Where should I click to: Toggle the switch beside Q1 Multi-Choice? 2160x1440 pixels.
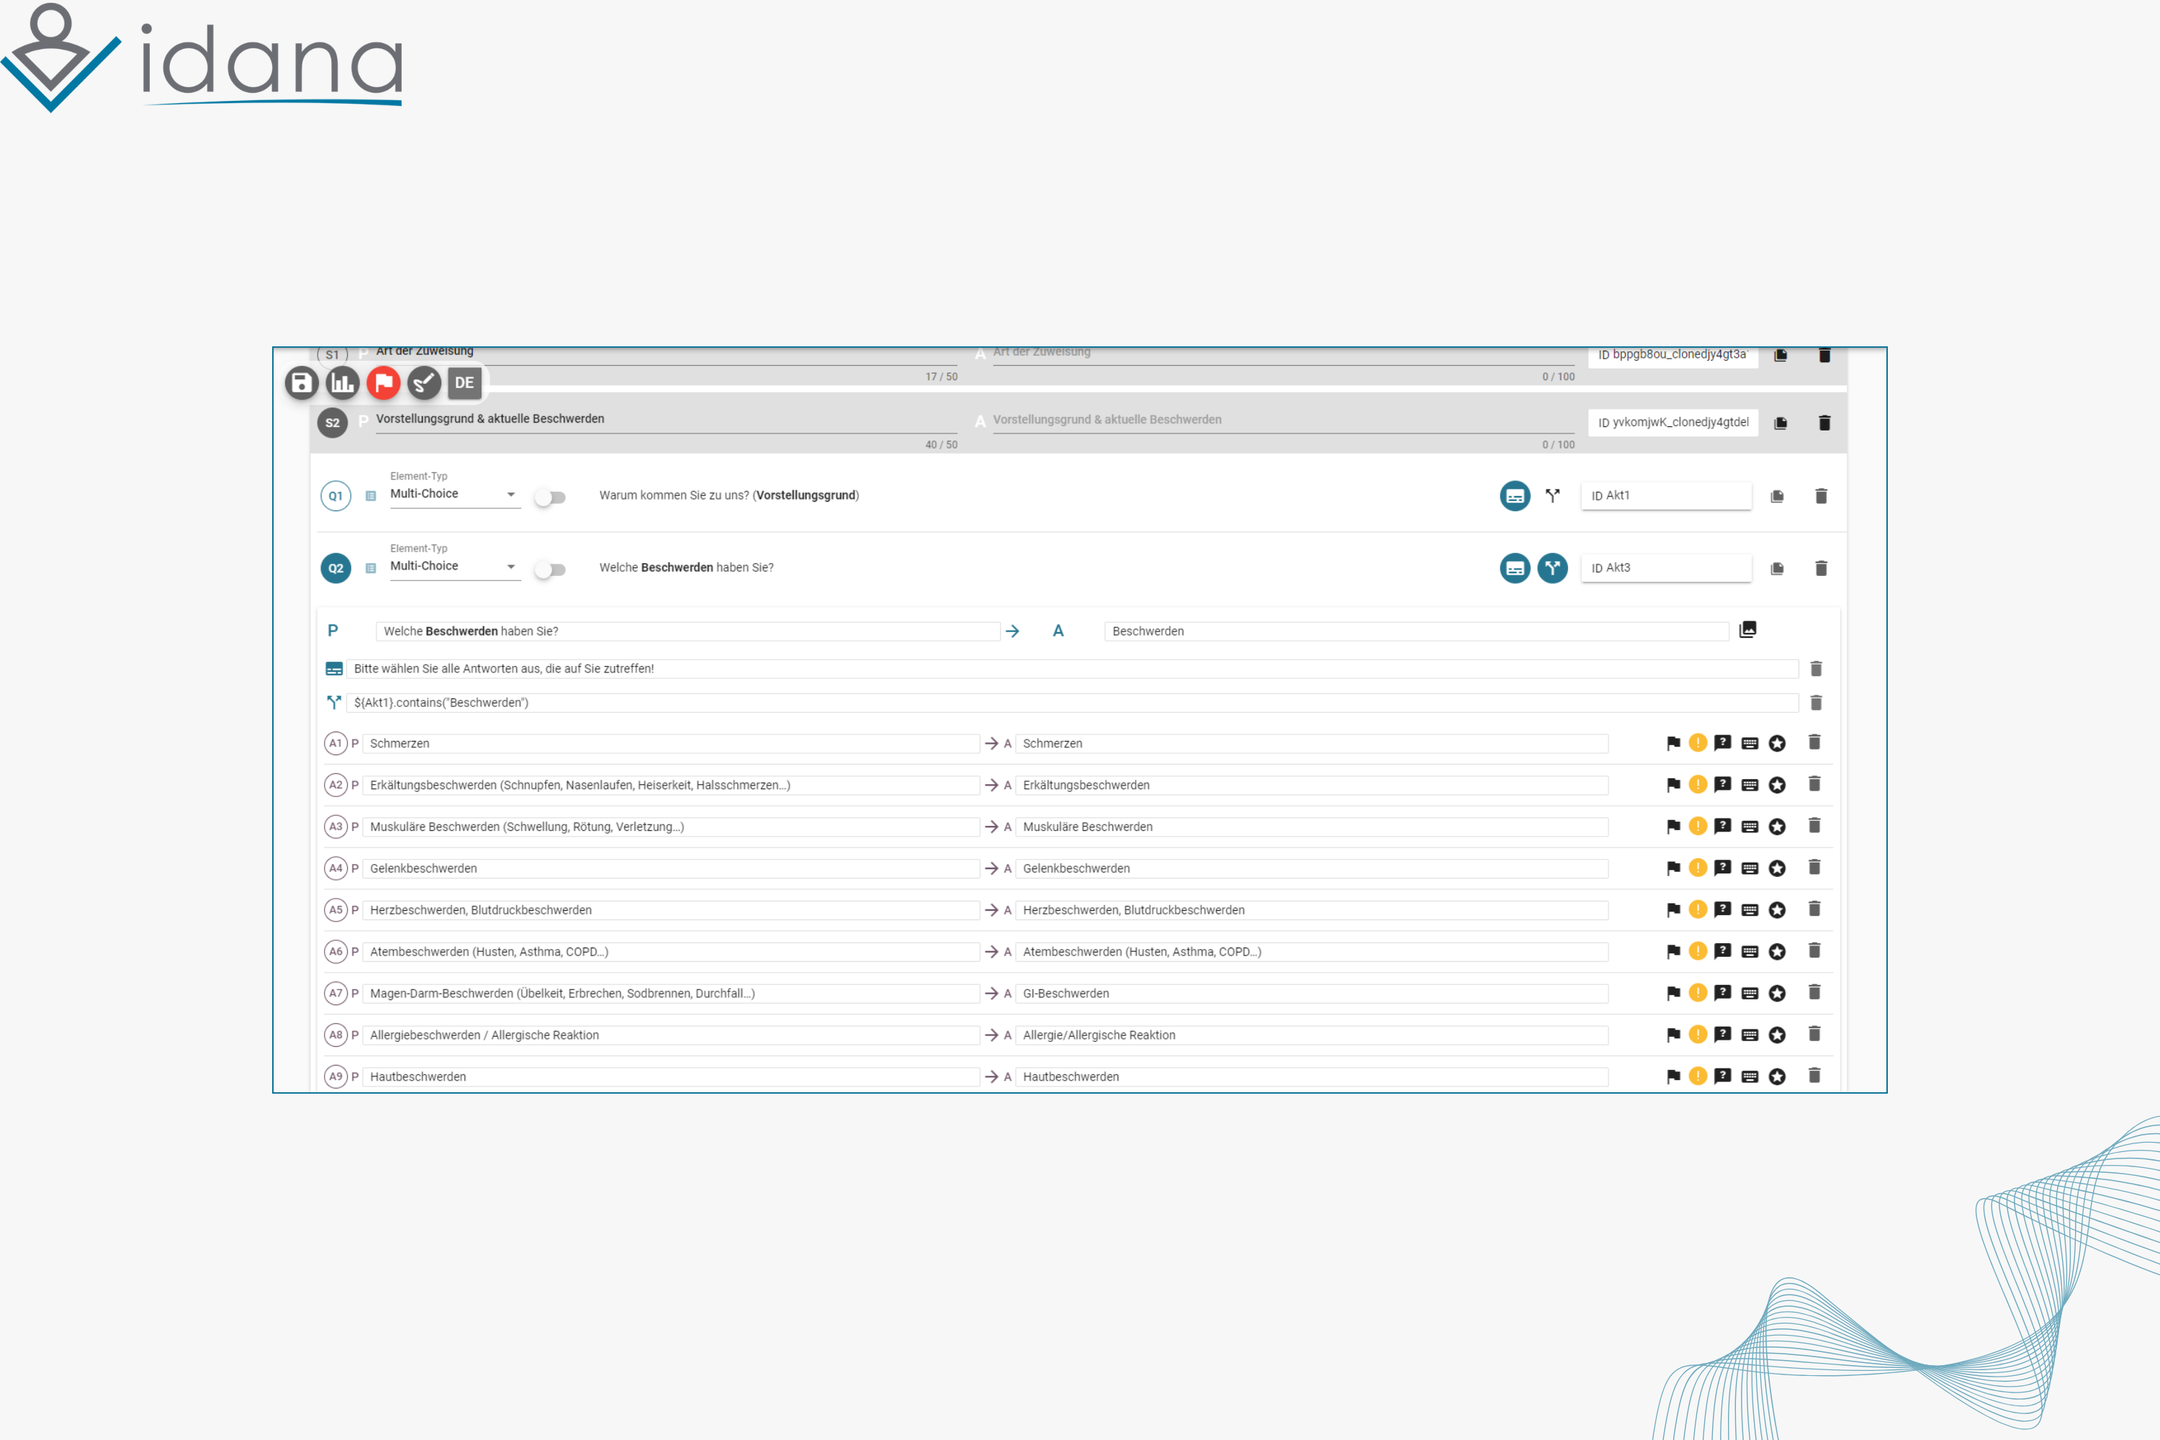pyautogui.click(x=550, y=497)
